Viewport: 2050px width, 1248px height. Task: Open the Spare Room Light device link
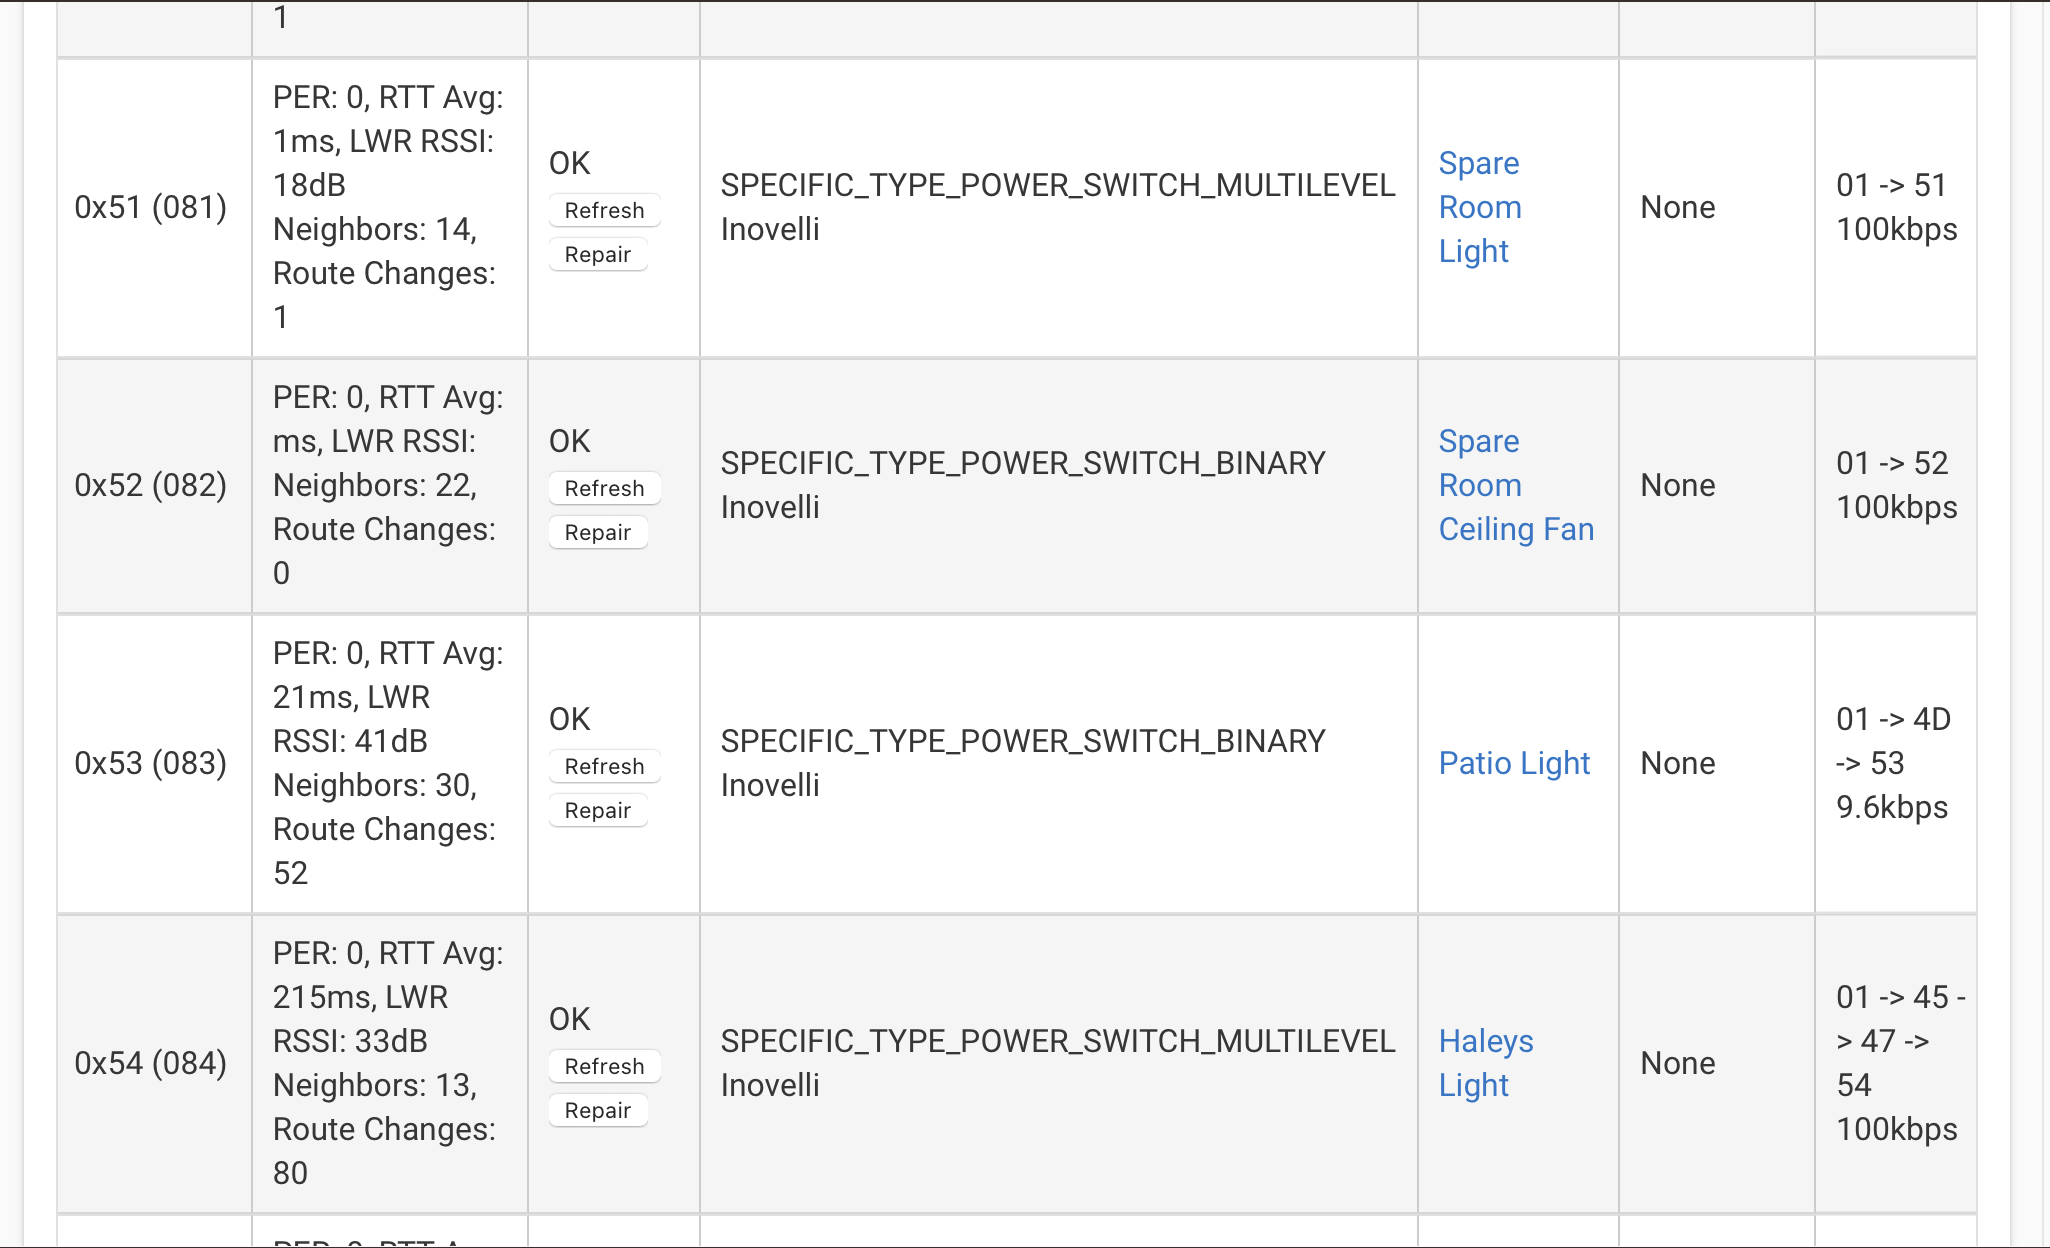point(1480,207)
